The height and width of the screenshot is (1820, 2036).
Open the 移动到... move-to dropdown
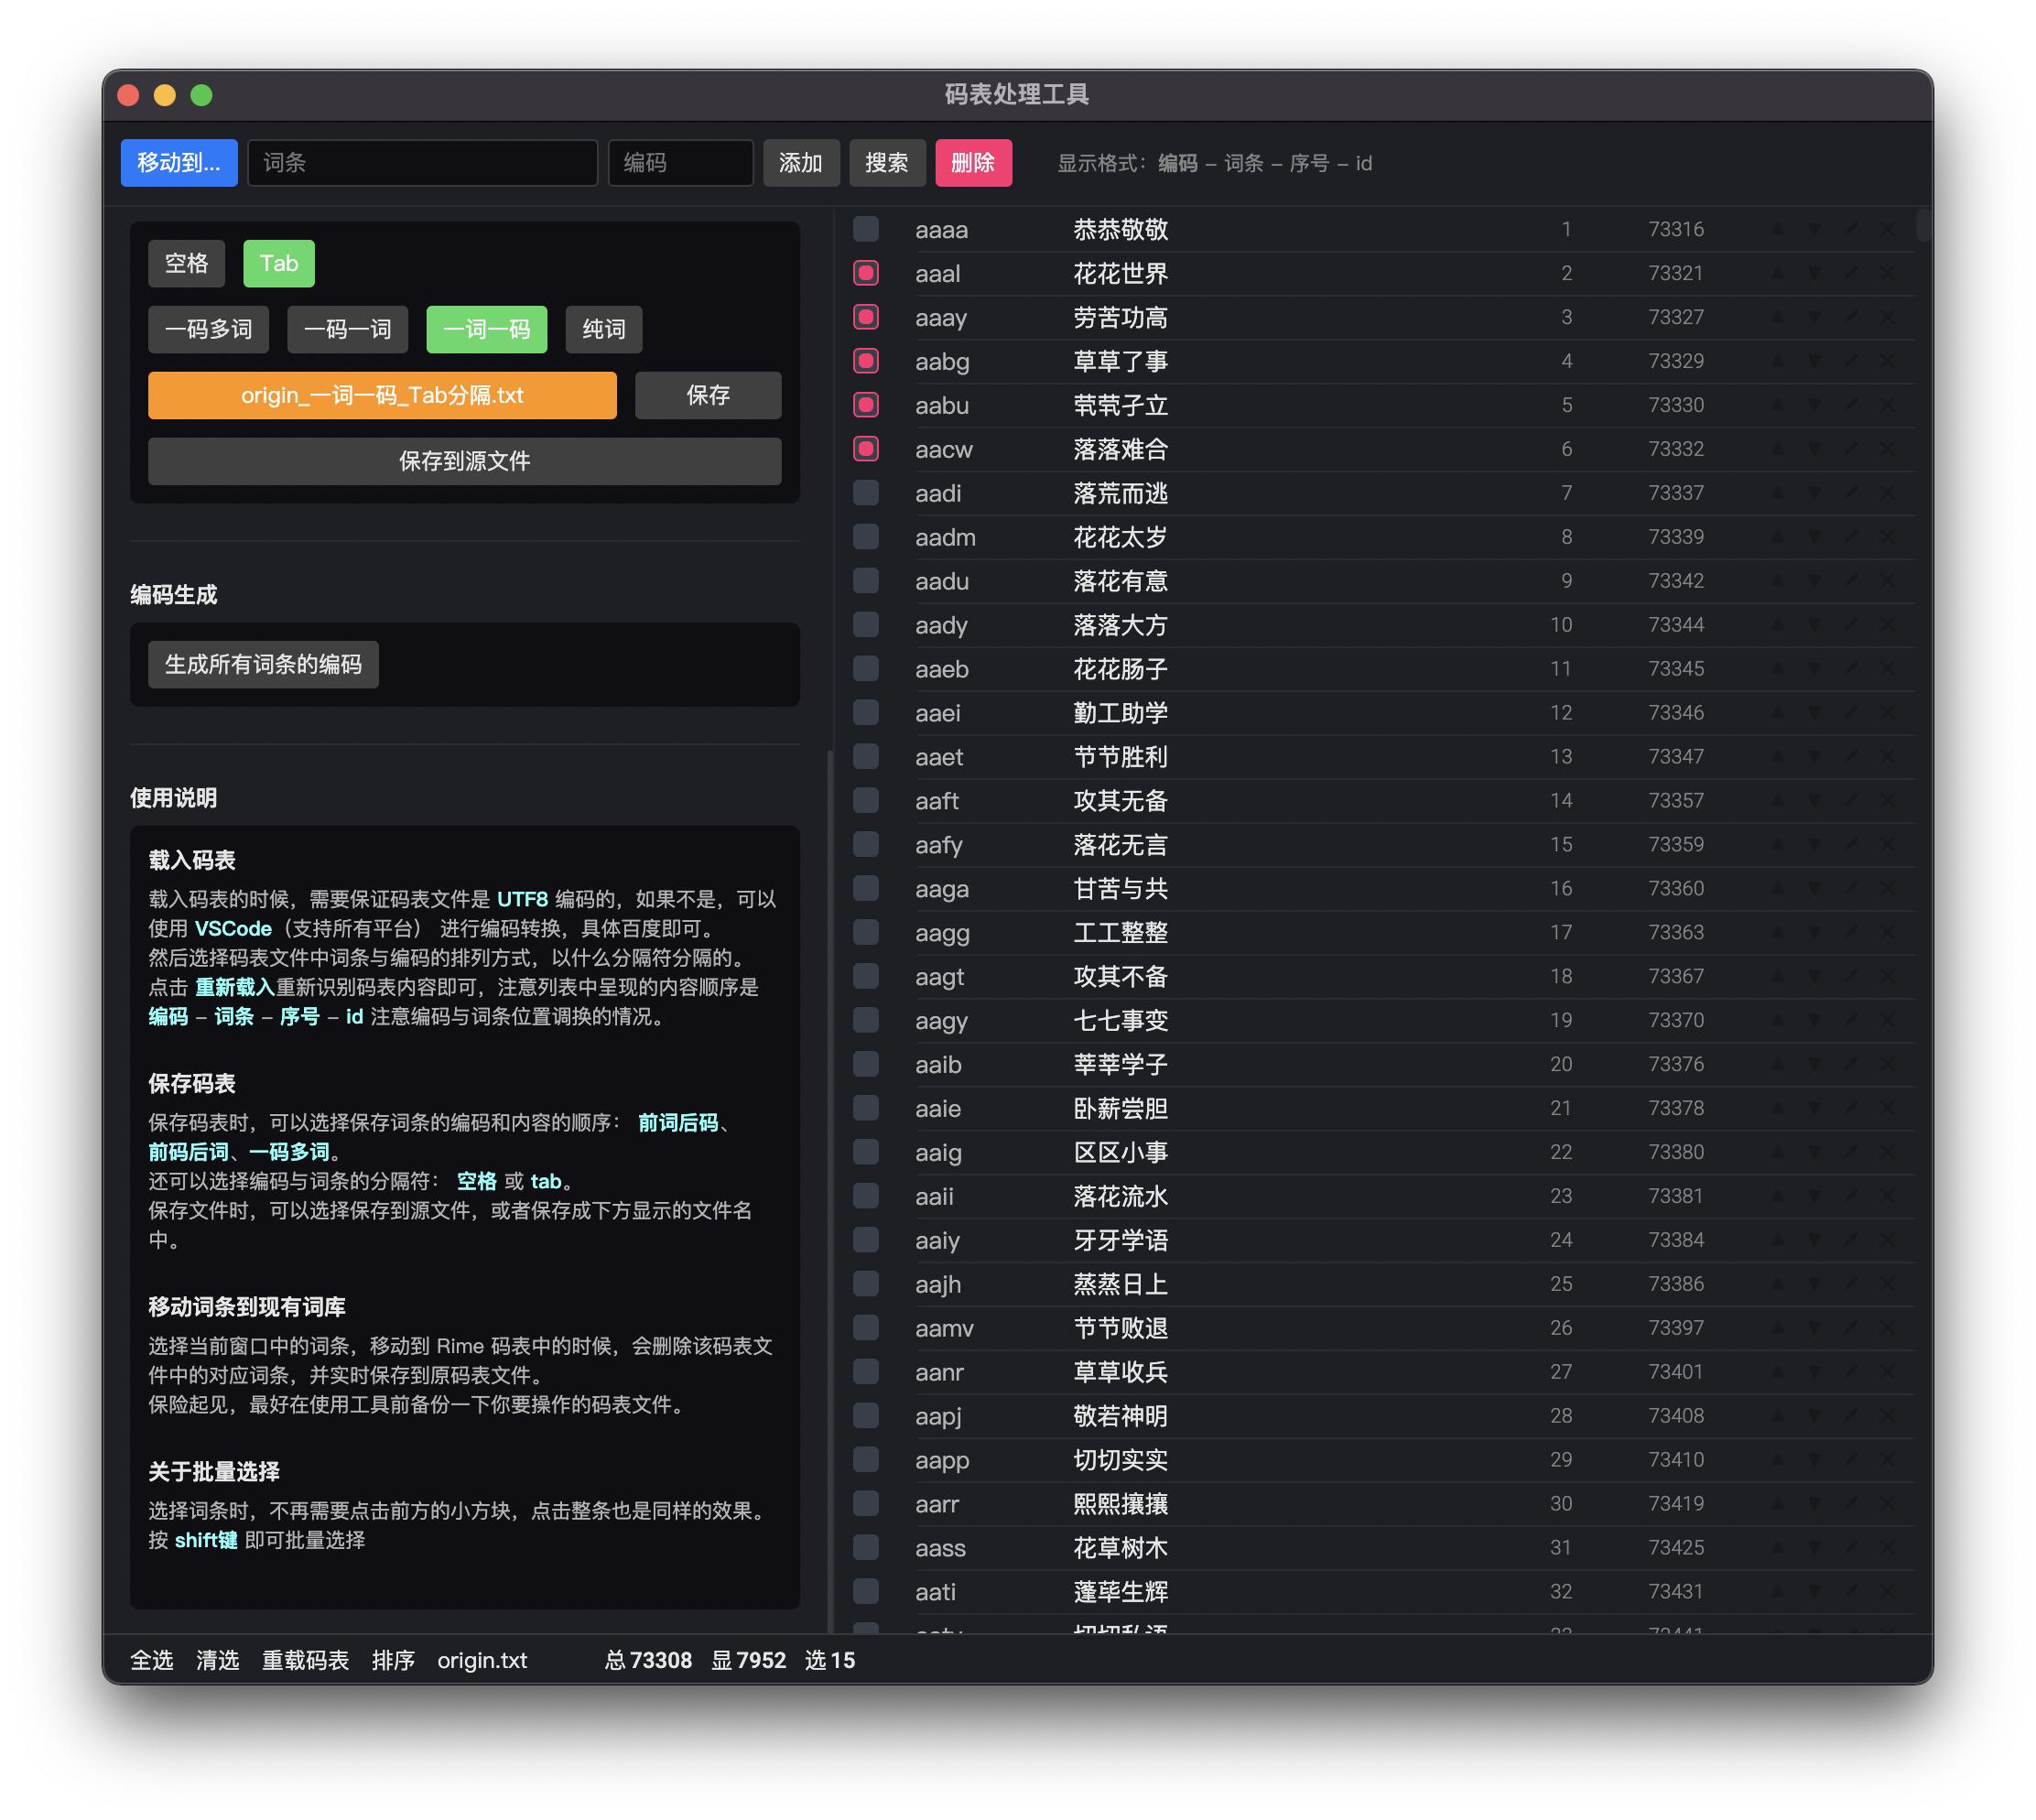[179, 162]
